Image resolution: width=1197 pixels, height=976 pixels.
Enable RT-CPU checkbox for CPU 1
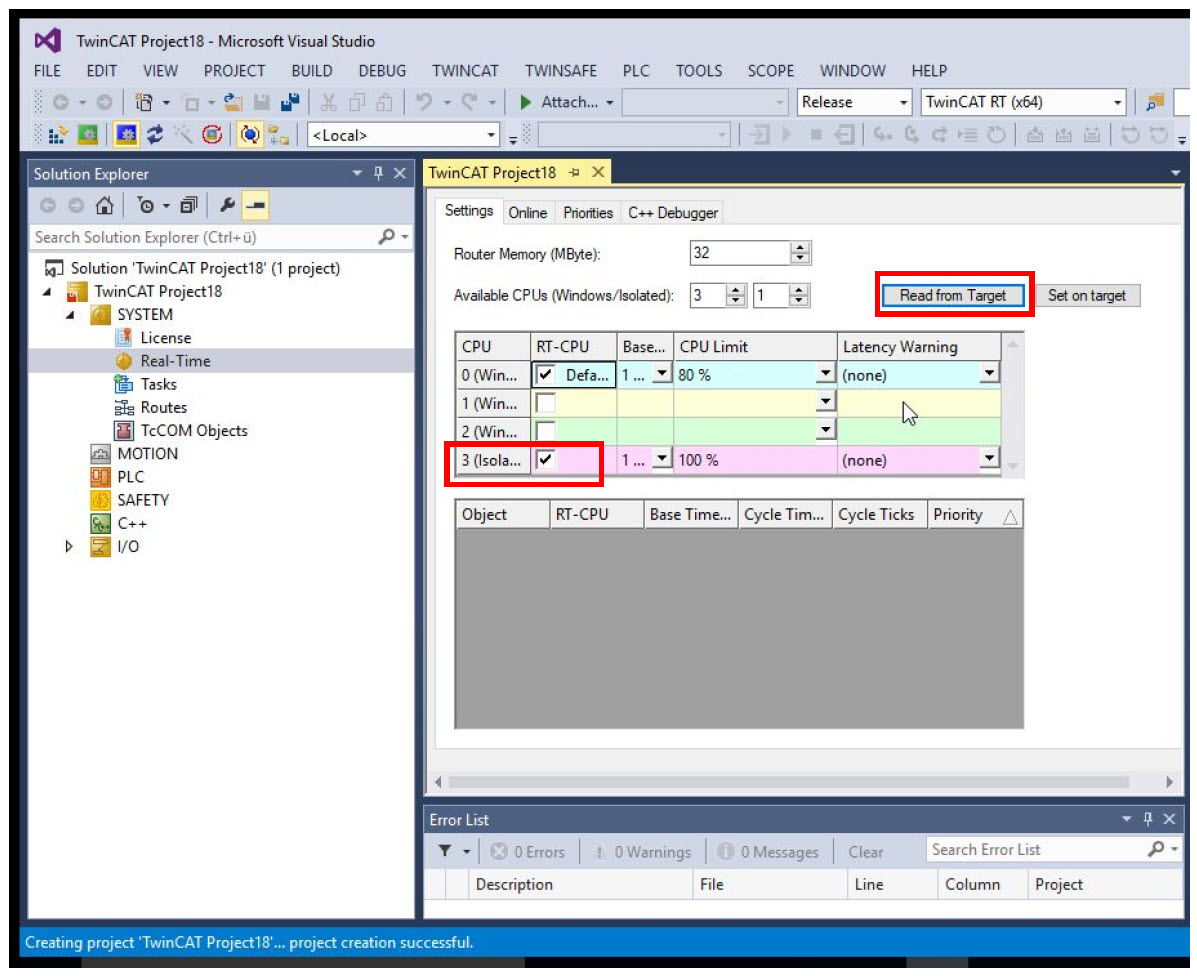click(545, 402)
